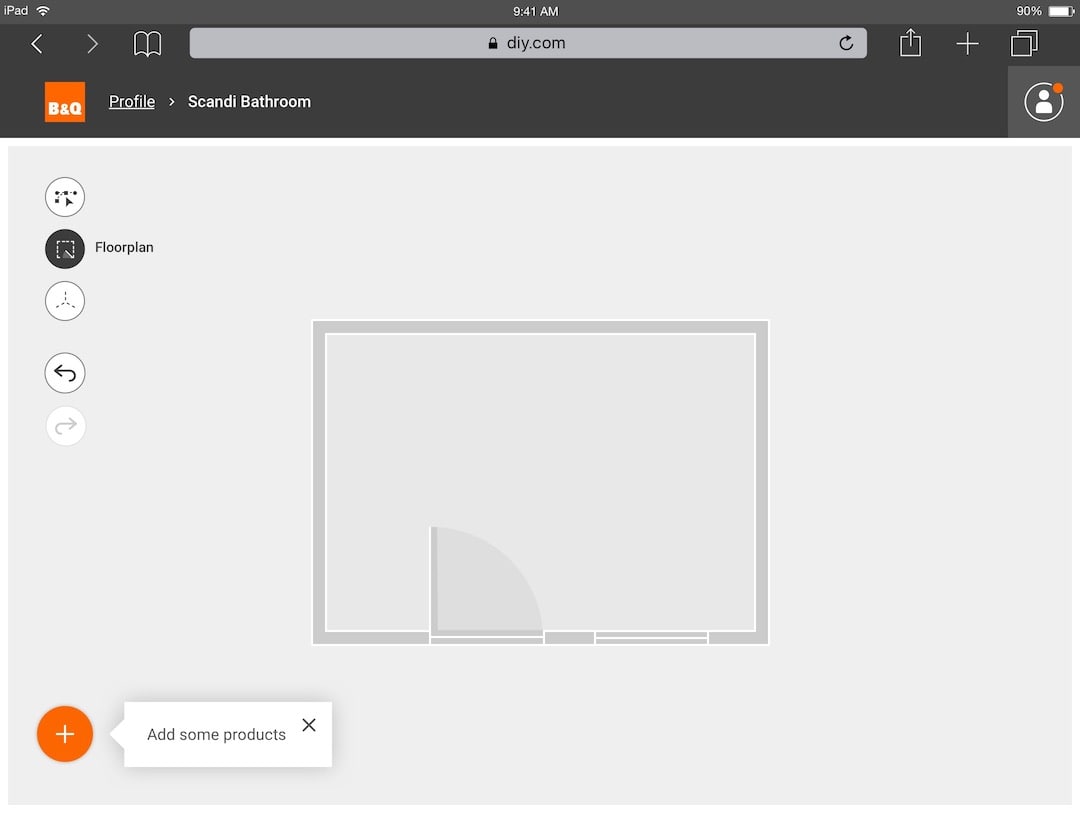Show all tabs overview icon
This screenshot has height=813, width=1080.
tap(1024, 43)
